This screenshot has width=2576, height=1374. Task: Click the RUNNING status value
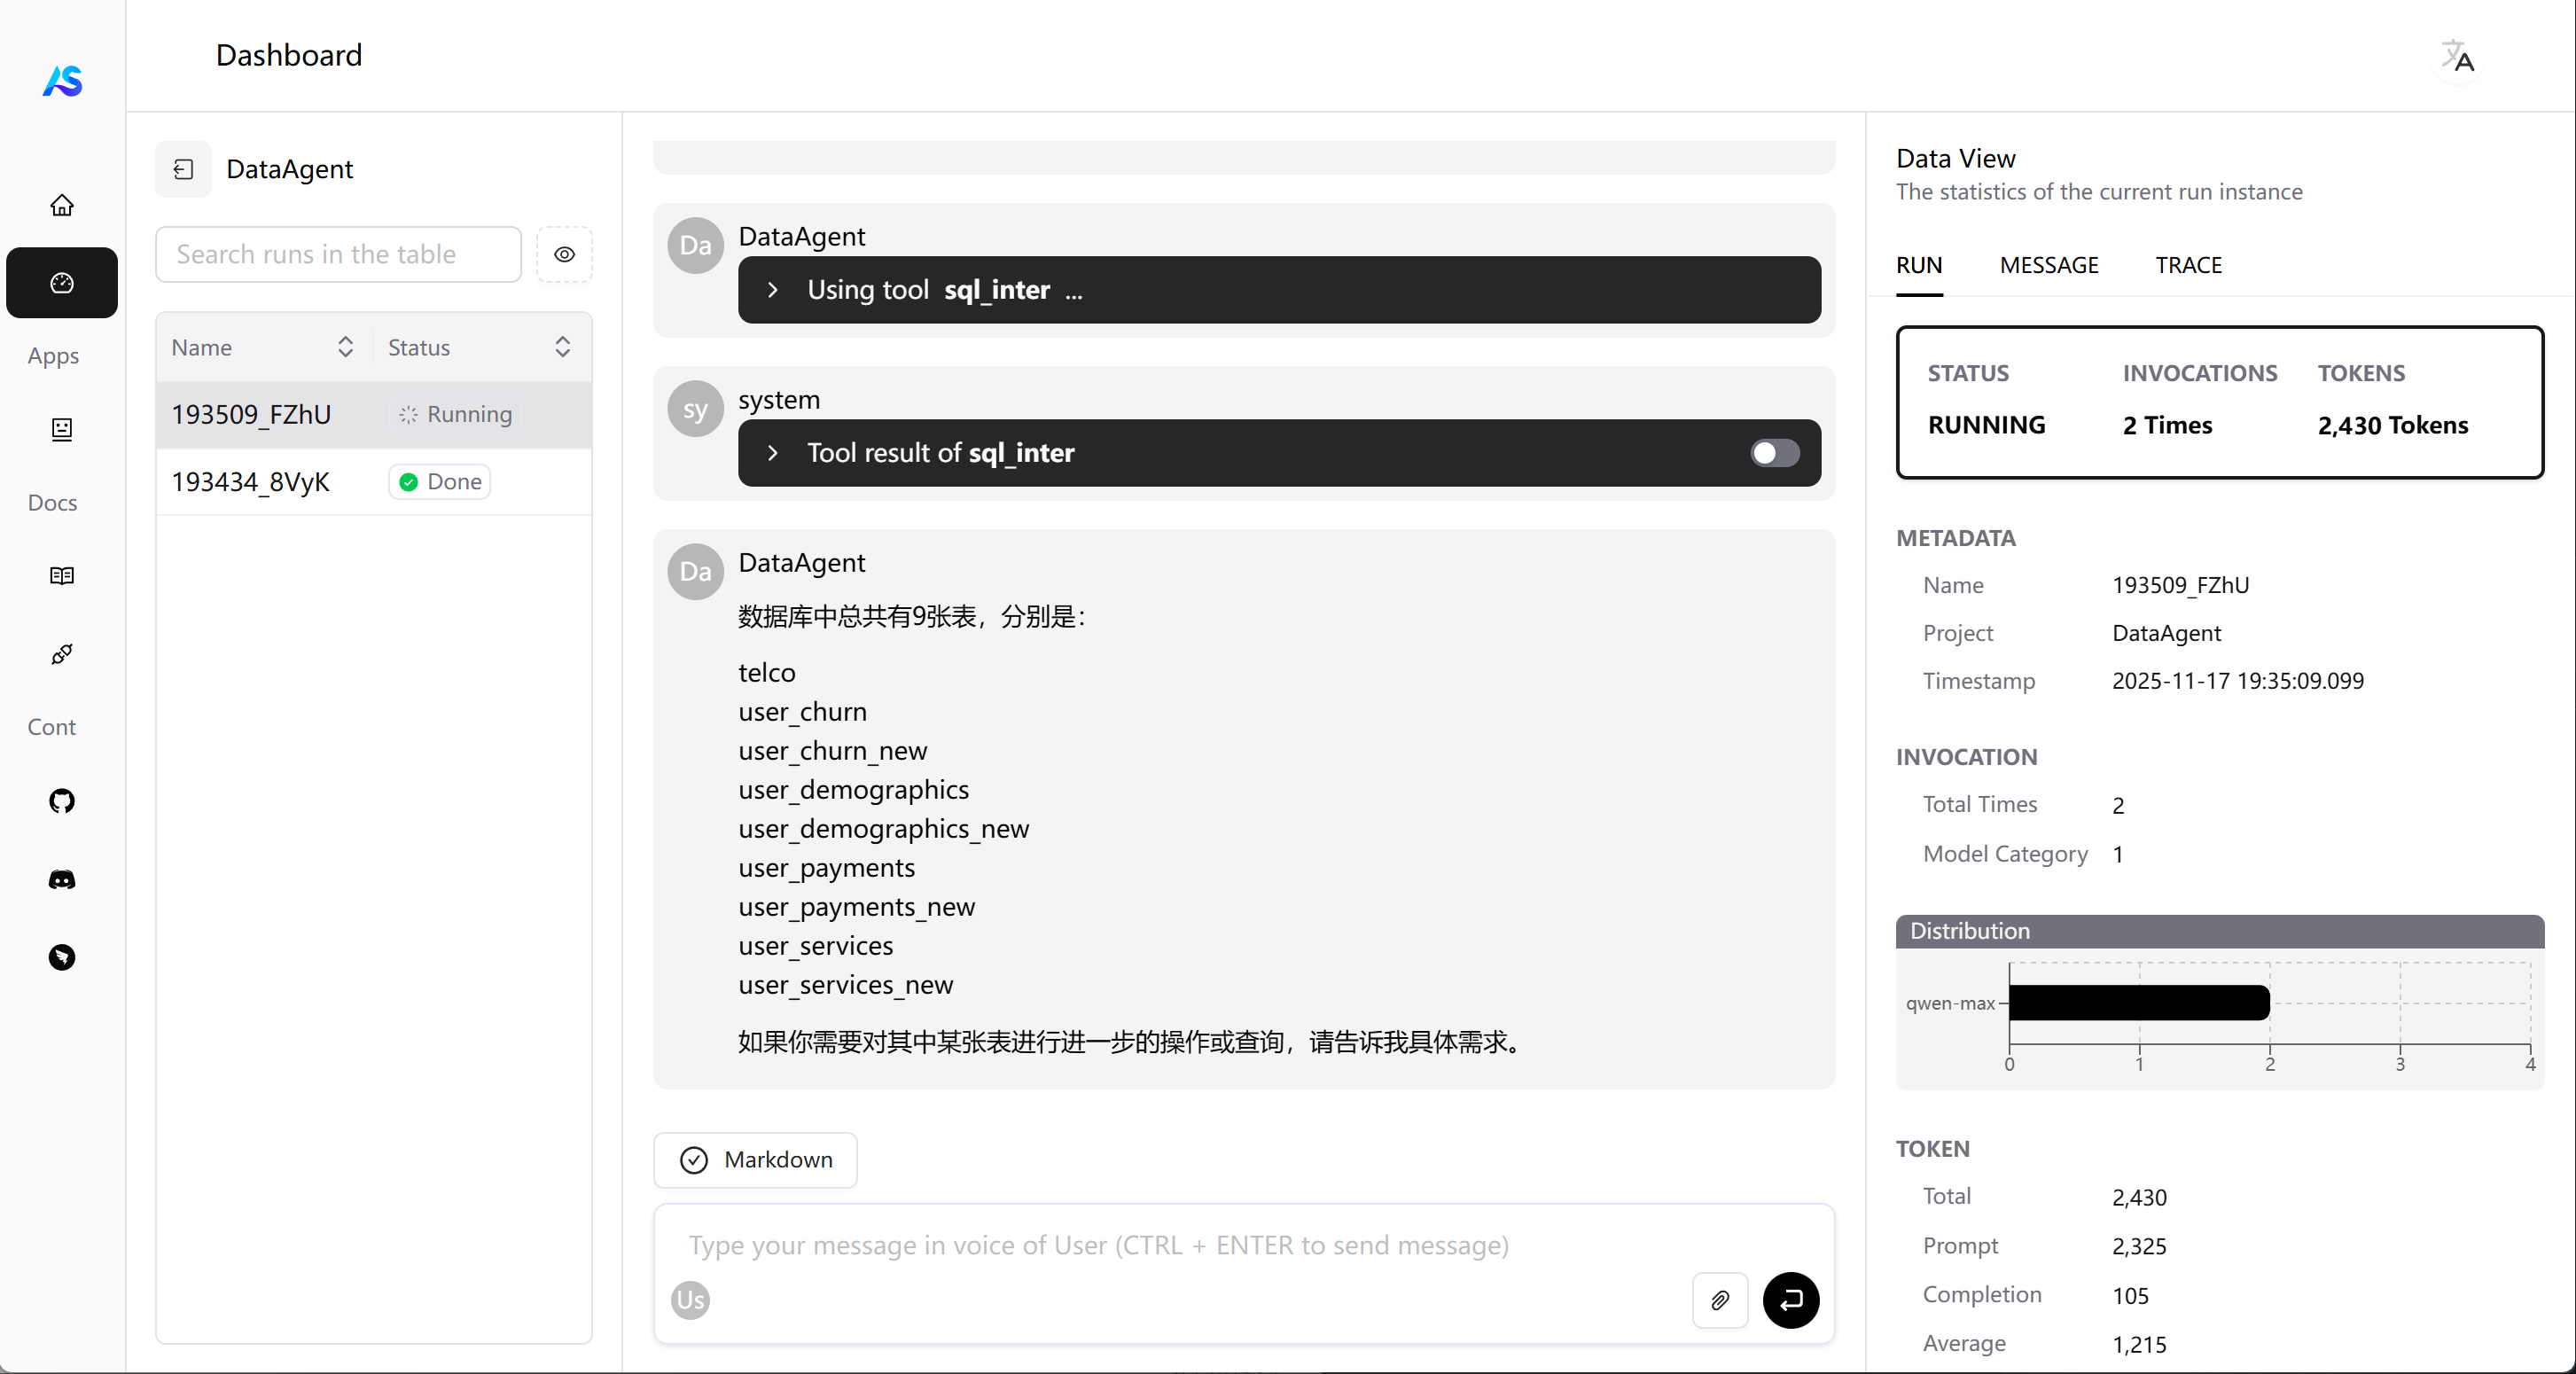tap(1986, 425)
